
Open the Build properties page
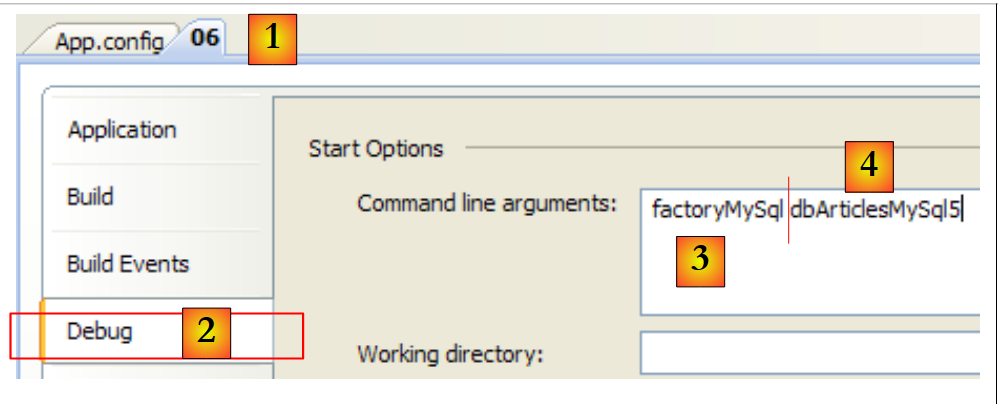click(x=90, y=197)
